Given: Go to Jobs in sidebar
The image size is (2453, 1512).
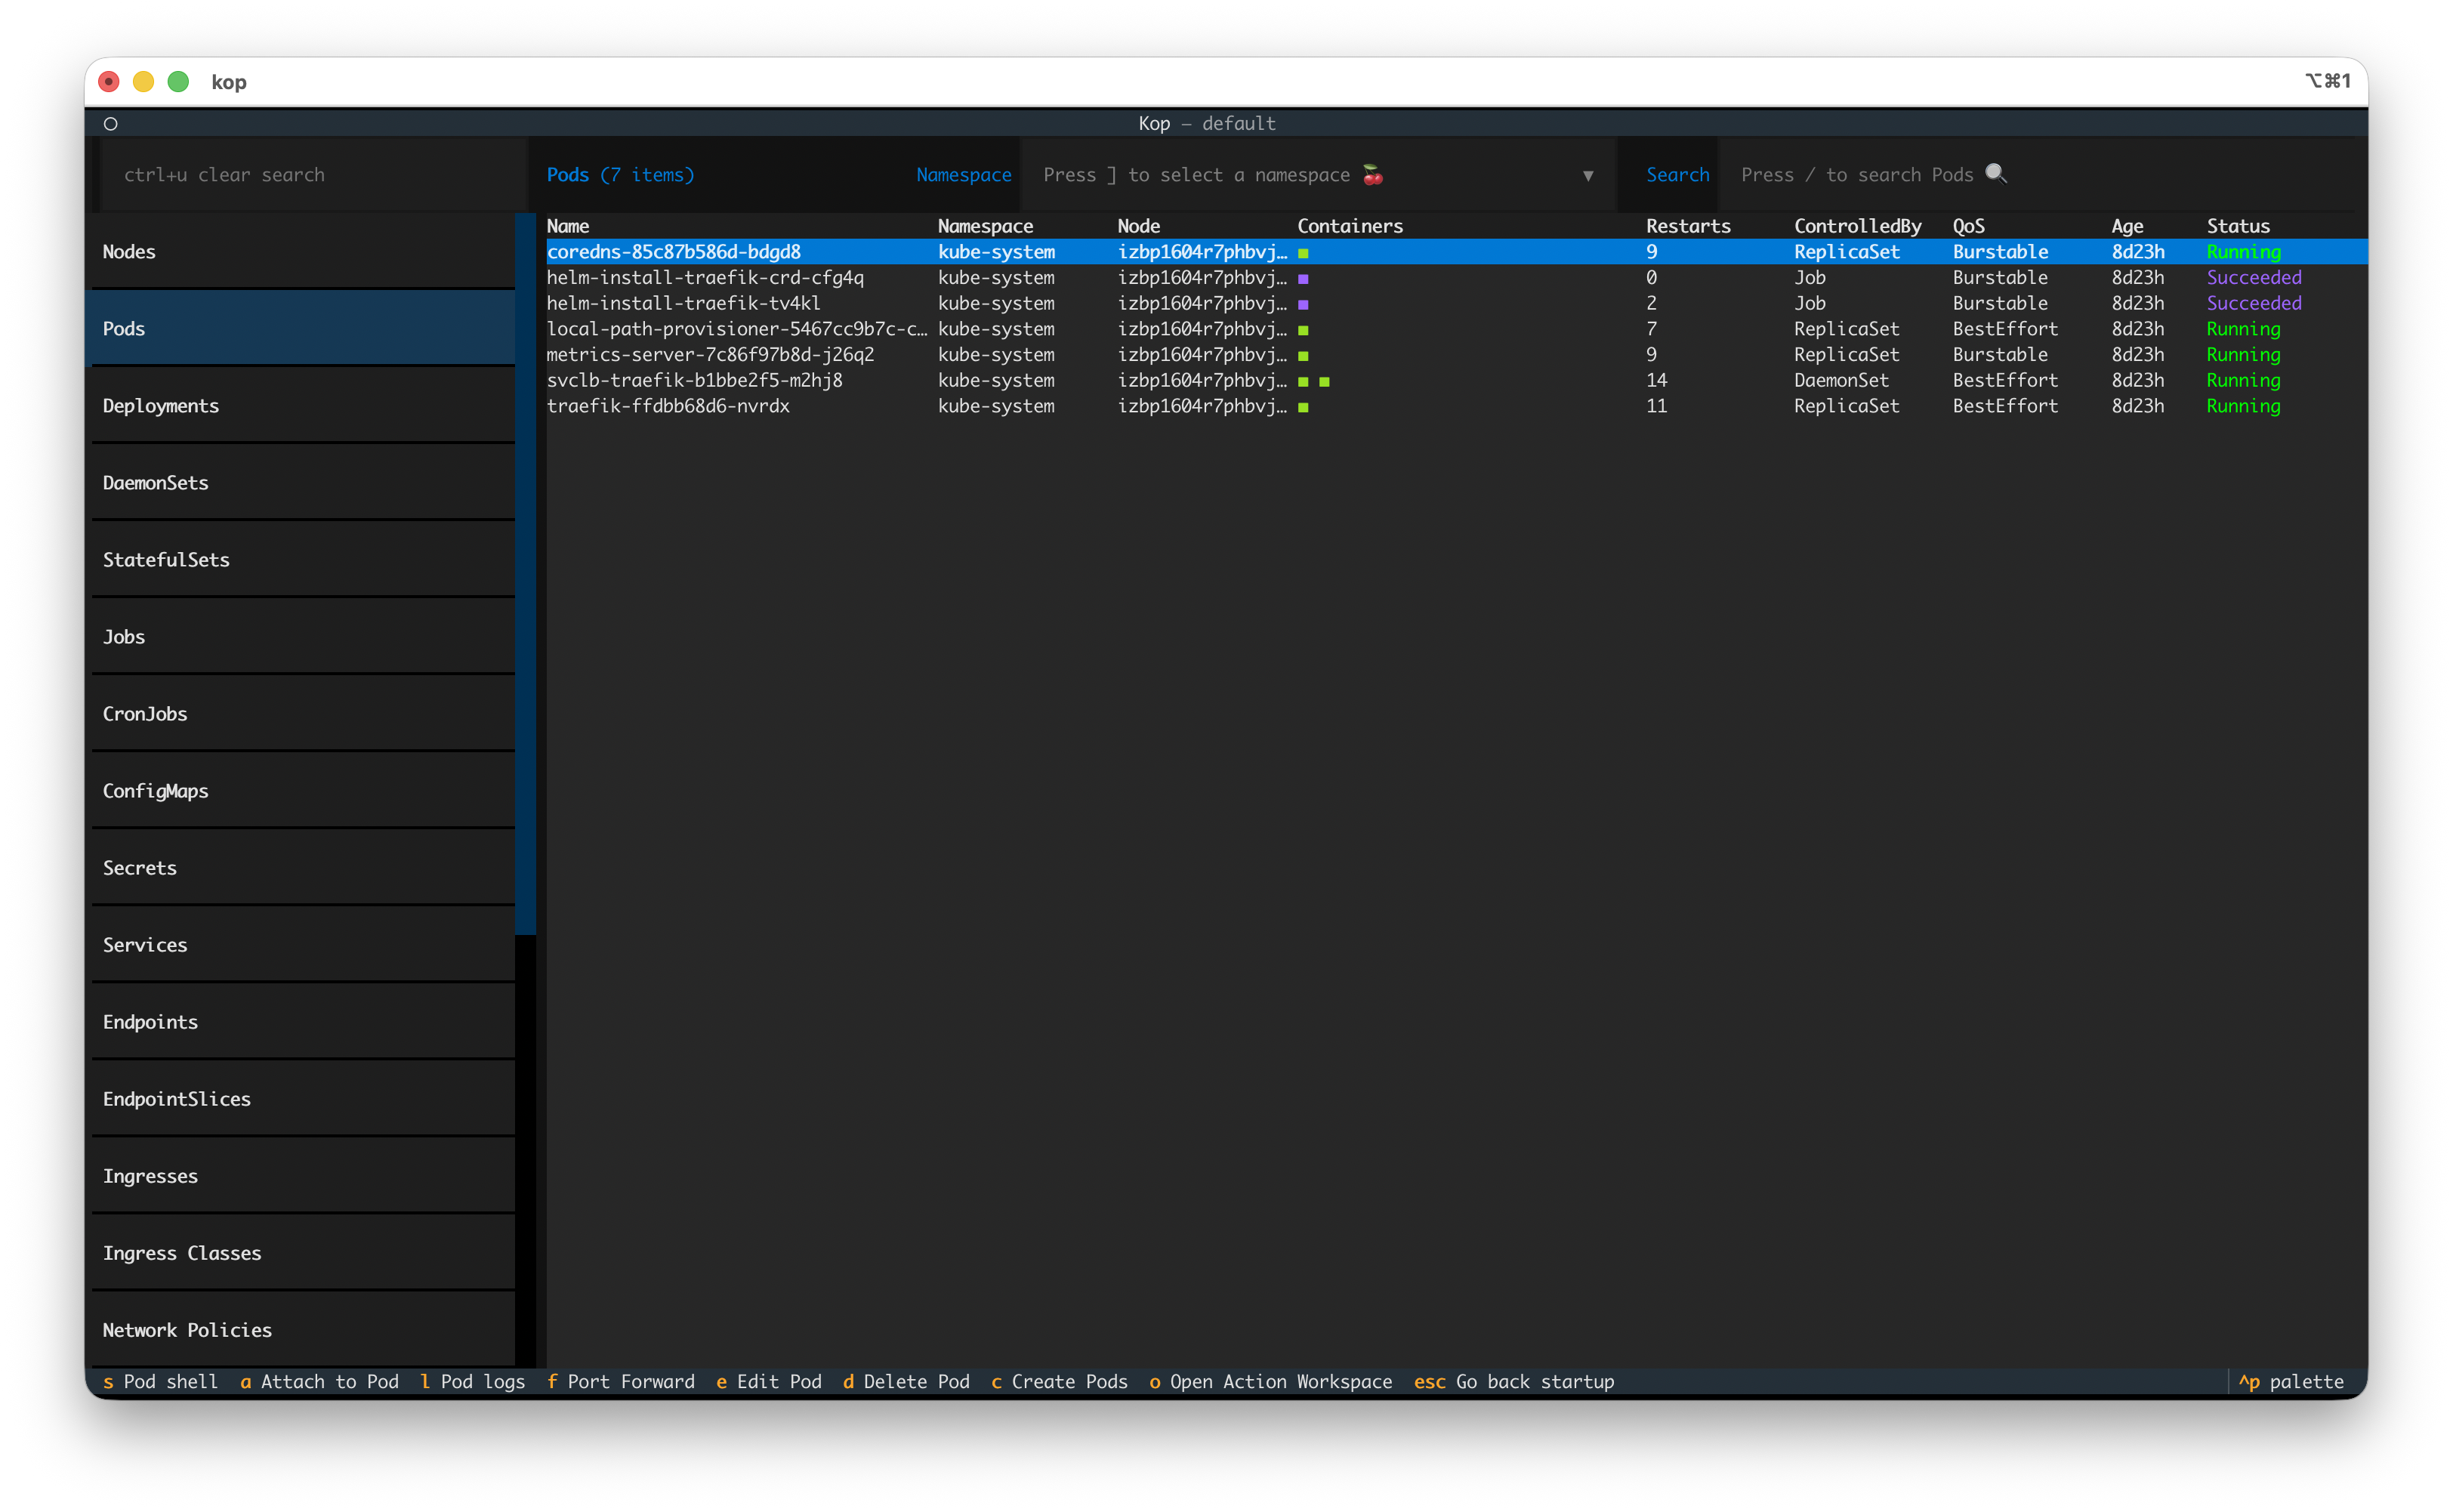Looking at the screenshot, I should click(x=303, y=637).
